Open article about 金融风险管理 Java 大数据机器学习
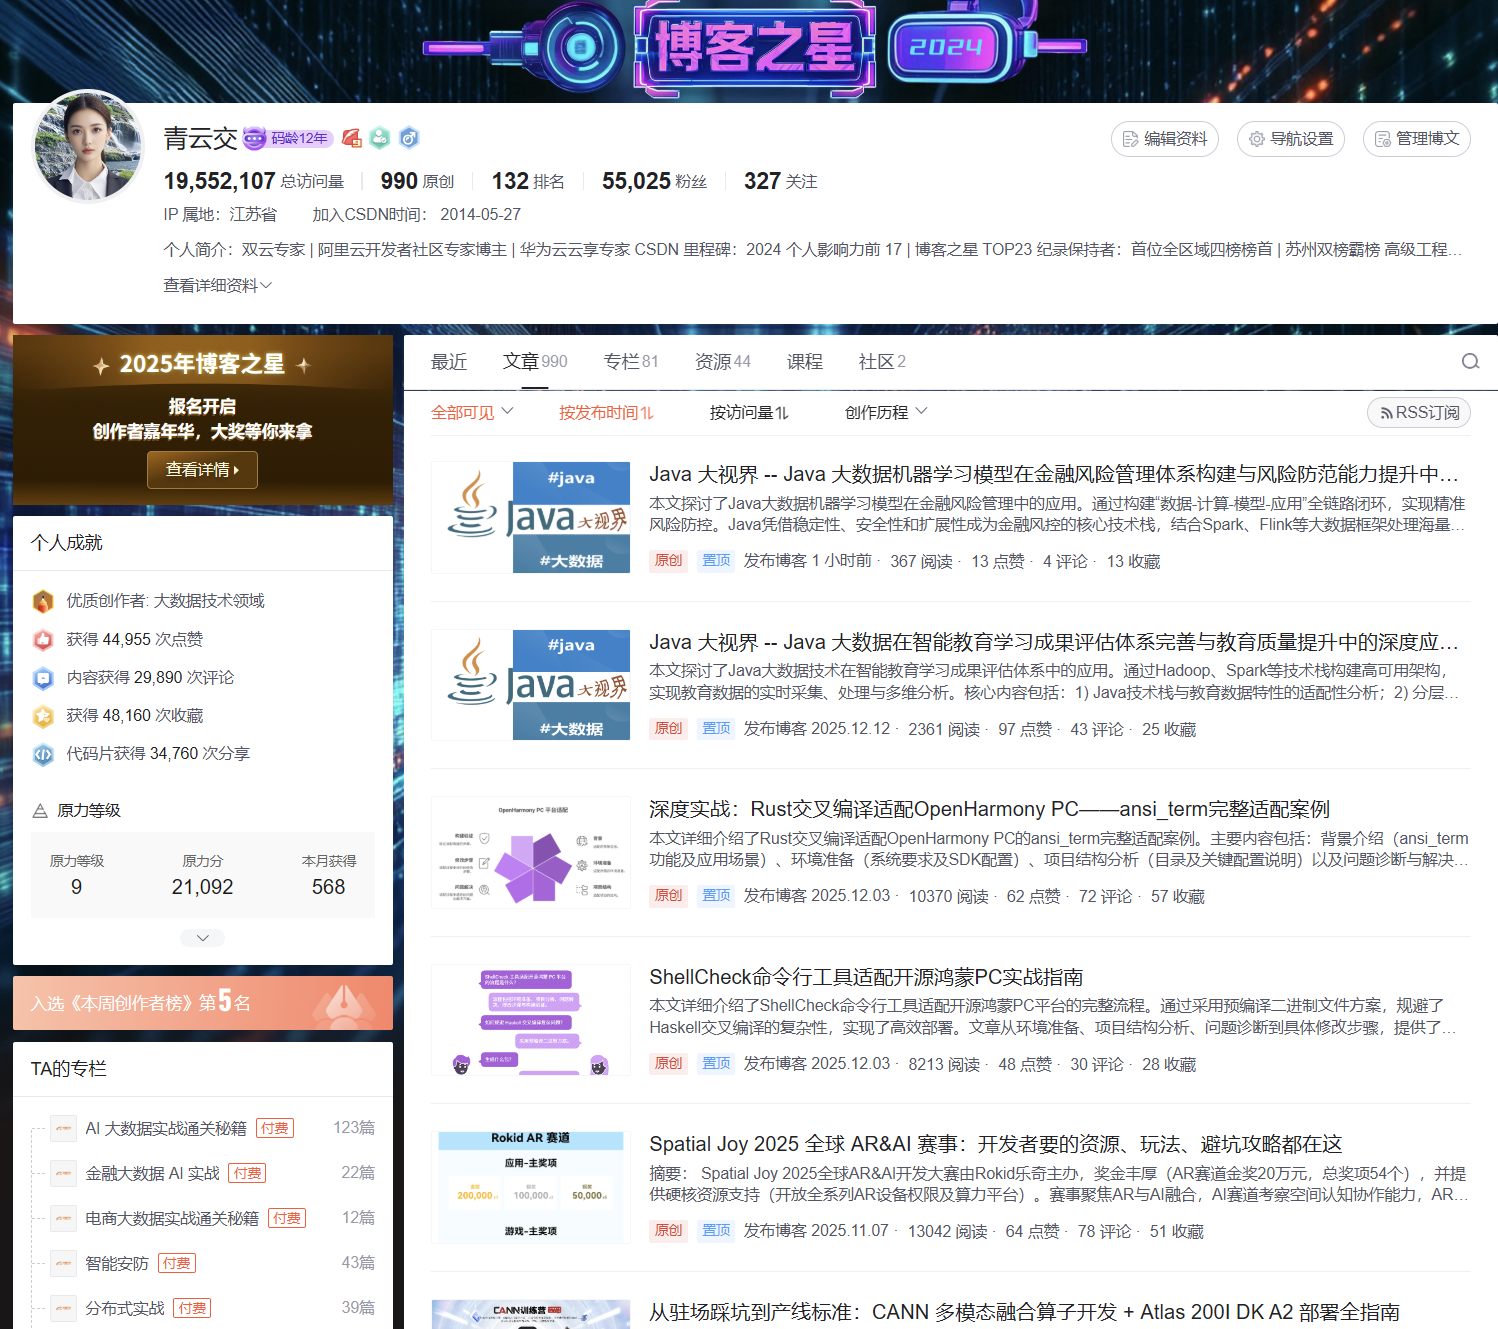Image resolution: width=1498 pixels, height=1329 pixels. (x=1054, y=474)
